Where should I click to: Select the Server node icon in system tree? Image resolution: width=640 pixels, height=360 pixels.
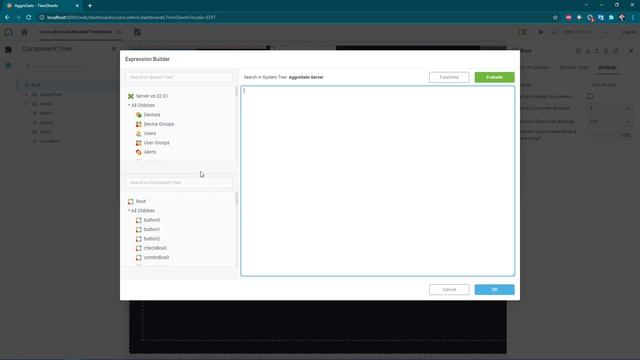coord(131,96)
